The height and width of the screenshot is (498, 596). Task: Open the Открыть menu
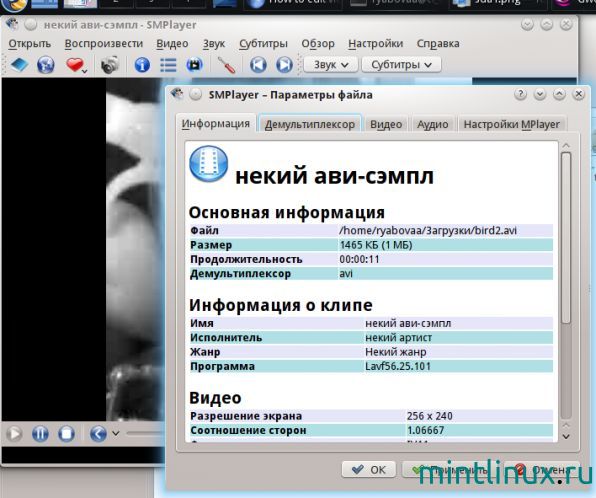30,44
